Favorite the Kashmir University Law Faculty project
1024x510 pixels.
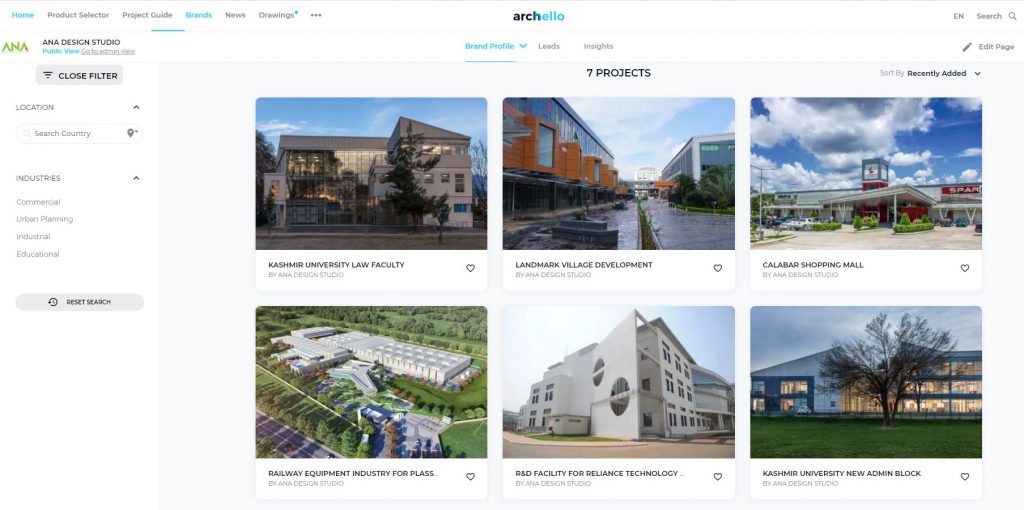470,268
